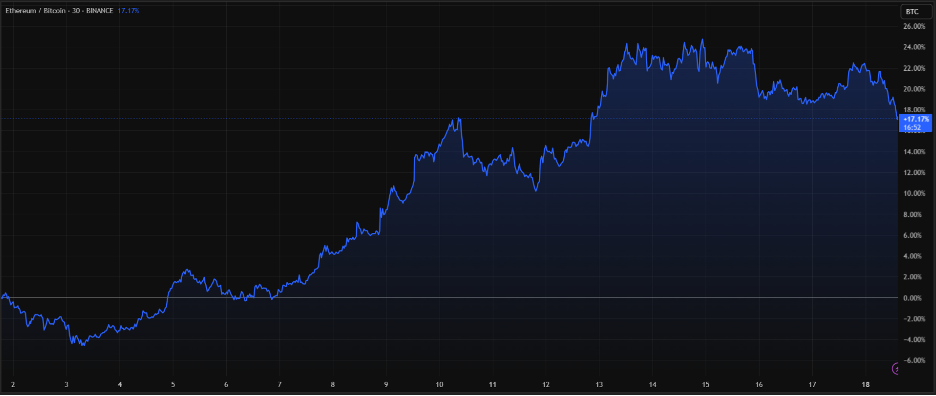This screenshot has height=396, width=936.
Task: Click date 13 on the time axis
Action: pos(599,385)
